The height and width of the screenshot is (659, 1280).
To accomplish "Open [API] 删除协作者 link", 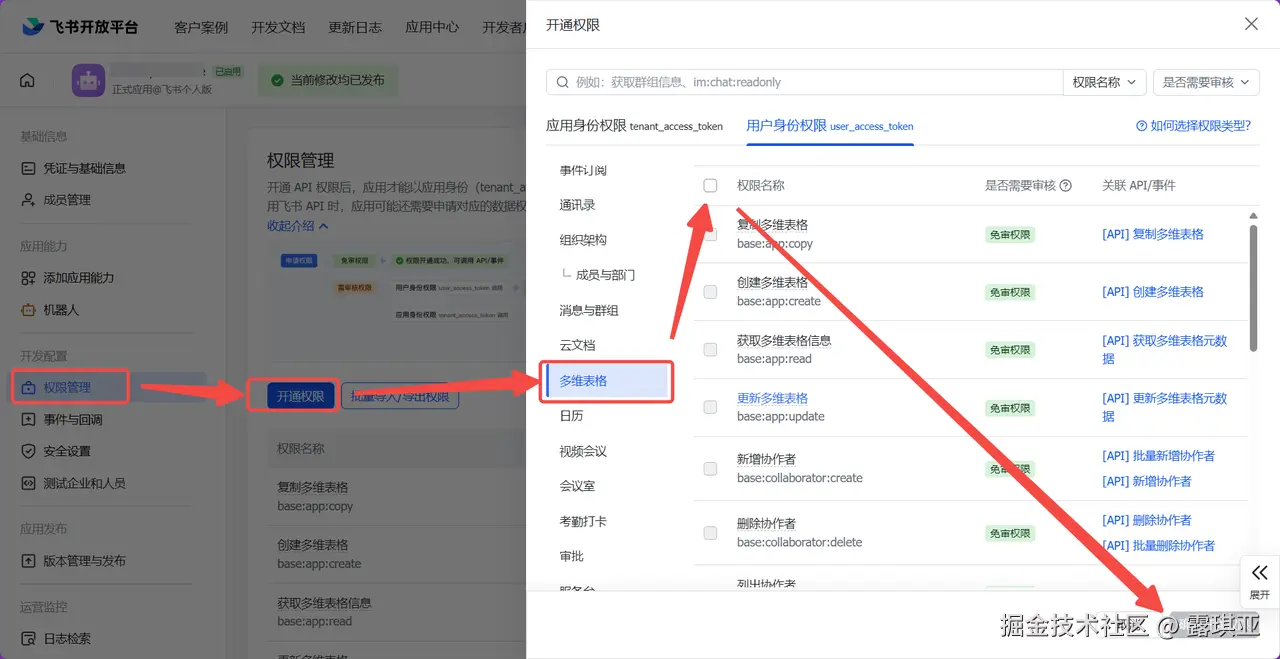I will pos(1147,520).
